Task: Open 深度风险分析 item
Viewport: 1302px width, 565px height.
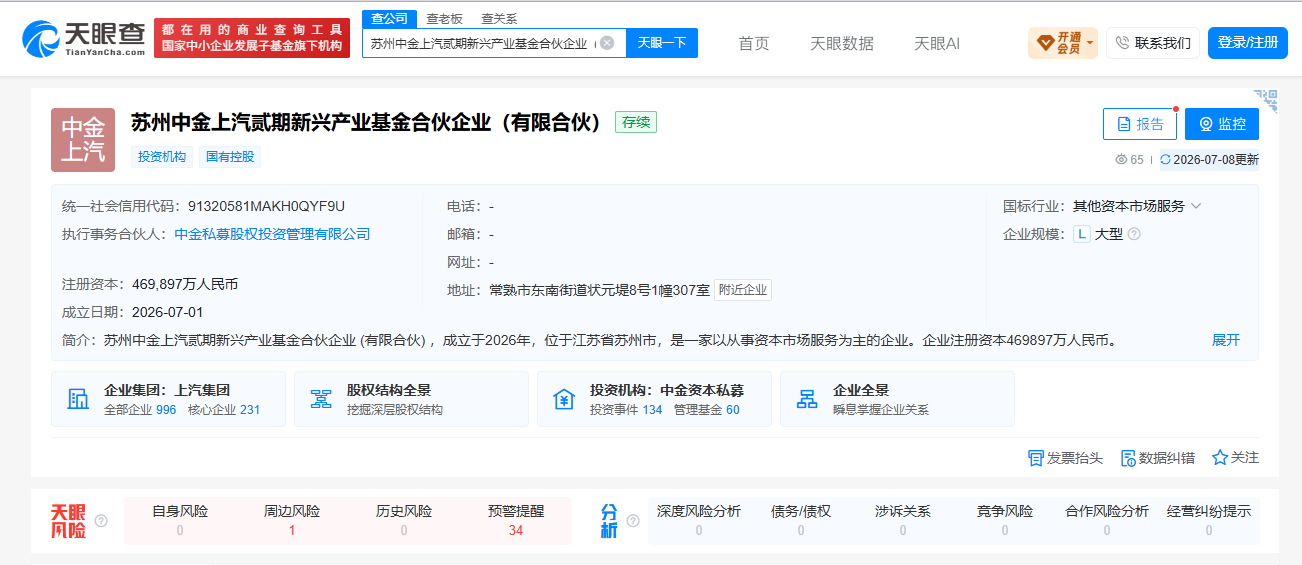Action: [x=699, y=520]
